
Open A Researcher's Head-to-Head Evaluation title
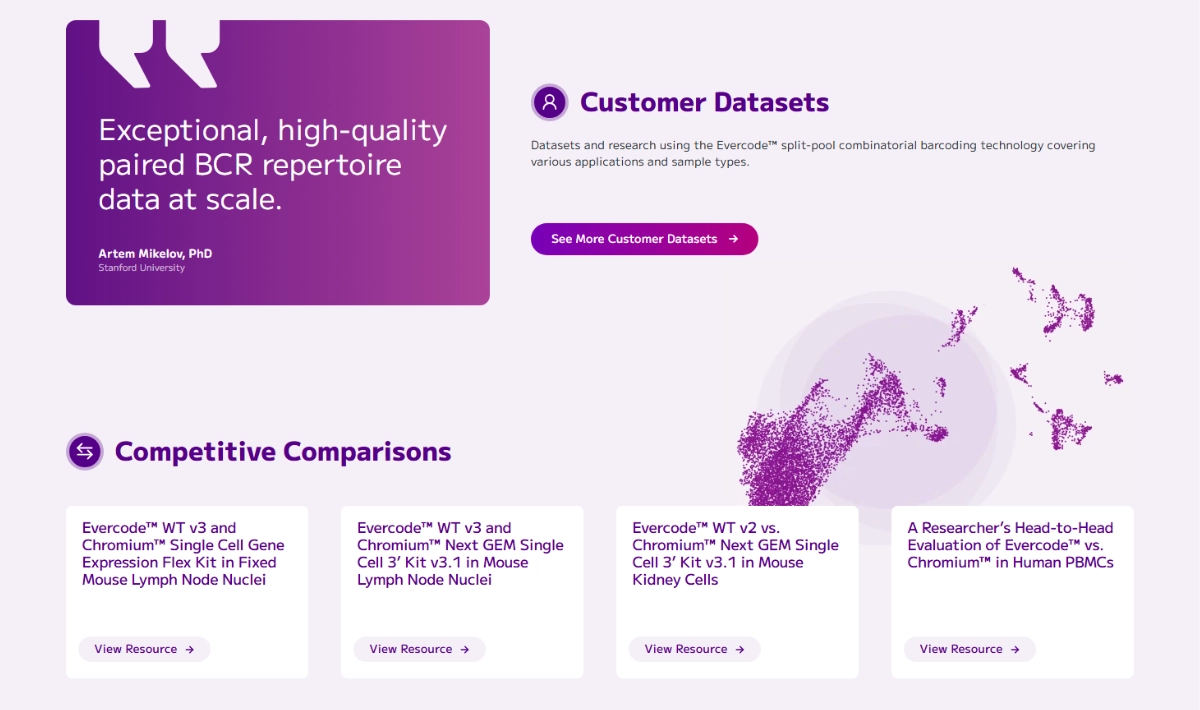coord(1010,545)
